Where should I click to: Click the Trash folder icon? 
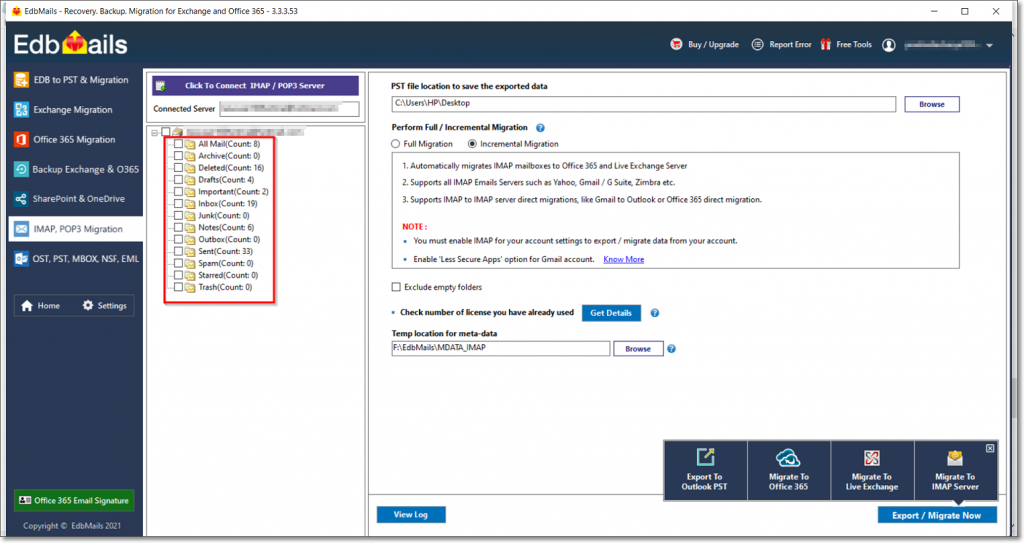[x=190, y=288]
